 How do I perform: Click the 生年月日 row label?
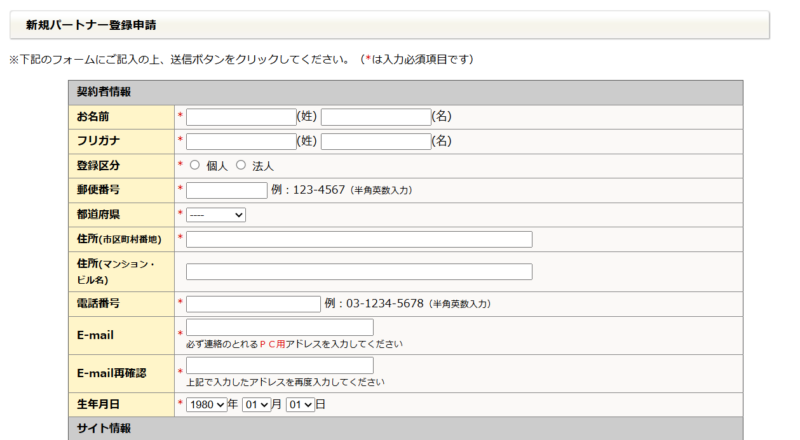pyautogui.click(x=98, y=404)
